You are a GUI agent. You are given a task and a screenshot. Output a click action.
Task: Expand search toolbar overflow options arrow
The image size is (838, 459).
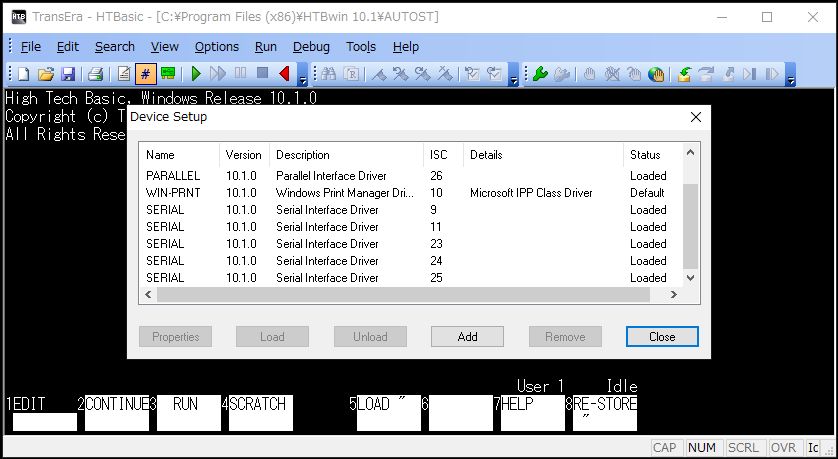coord(514,75)
